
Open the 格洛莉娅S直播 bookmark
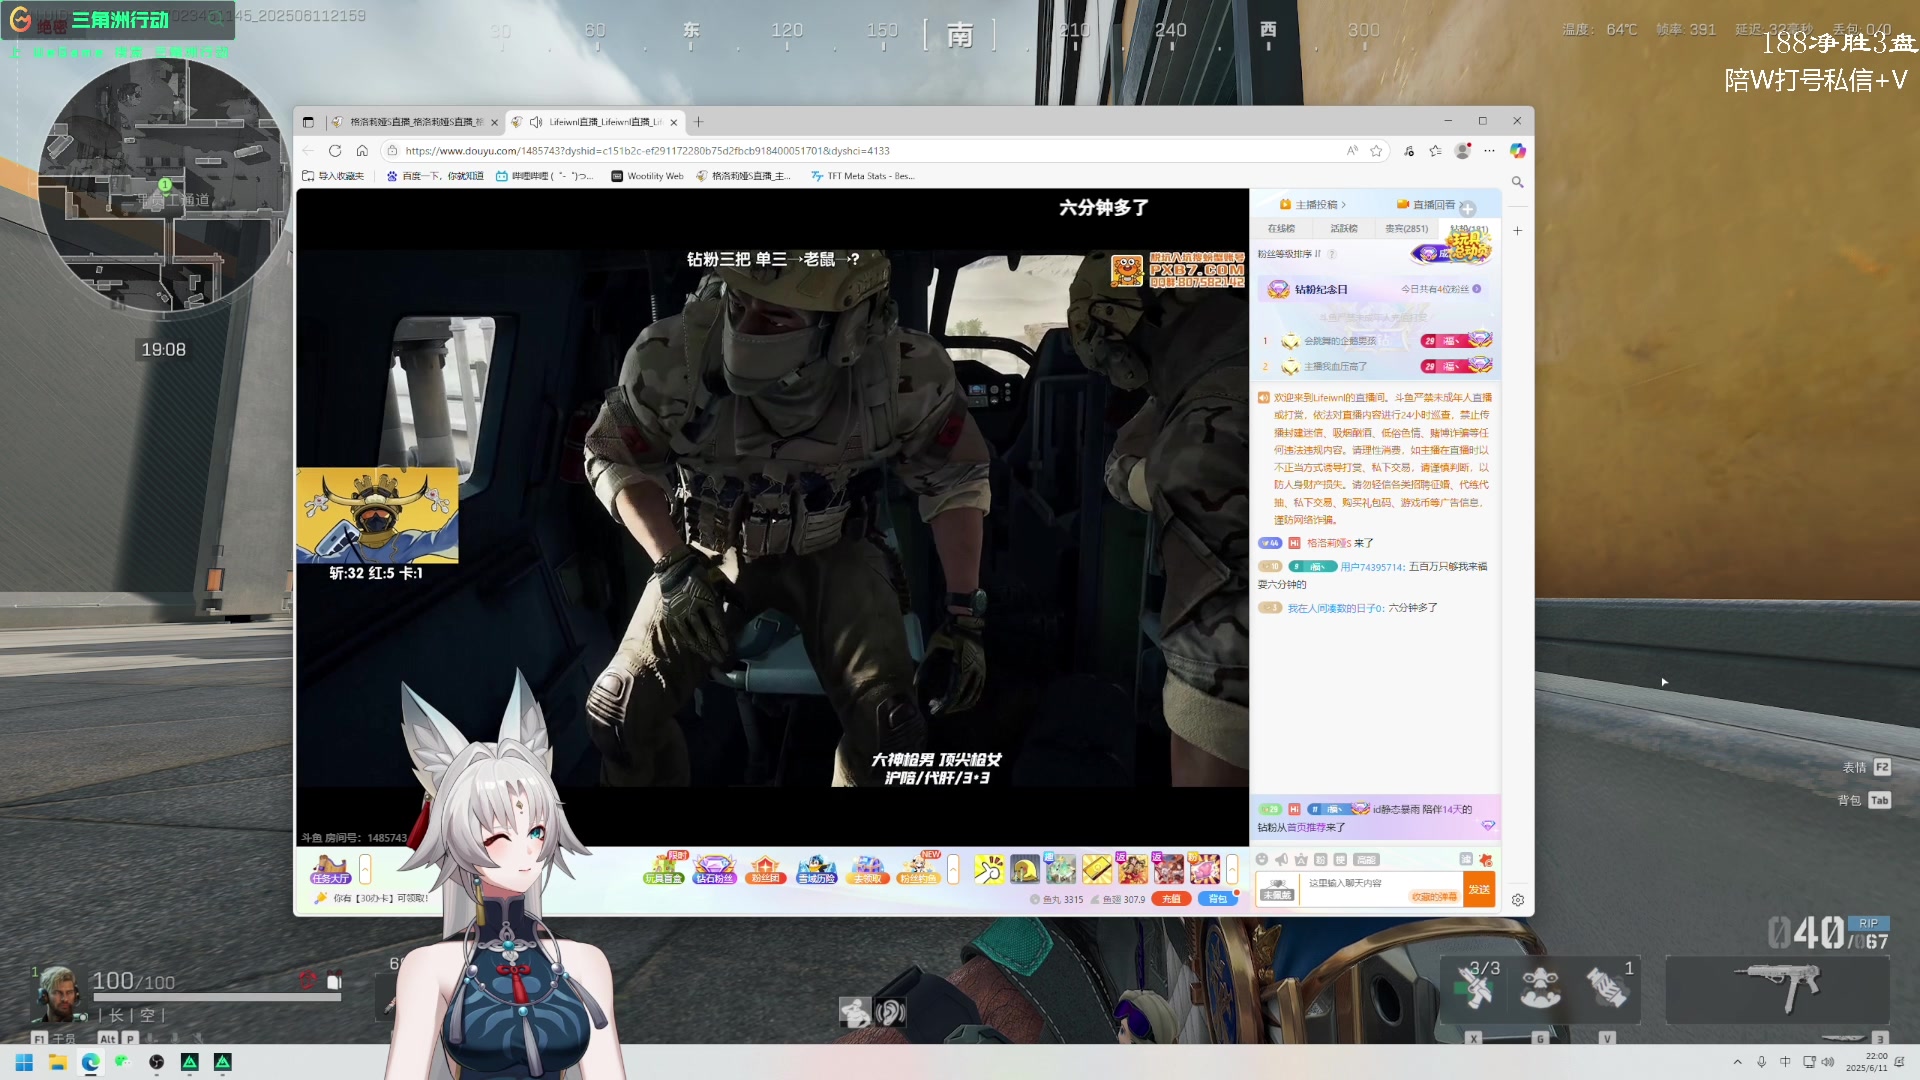click(x=743, y=176)
